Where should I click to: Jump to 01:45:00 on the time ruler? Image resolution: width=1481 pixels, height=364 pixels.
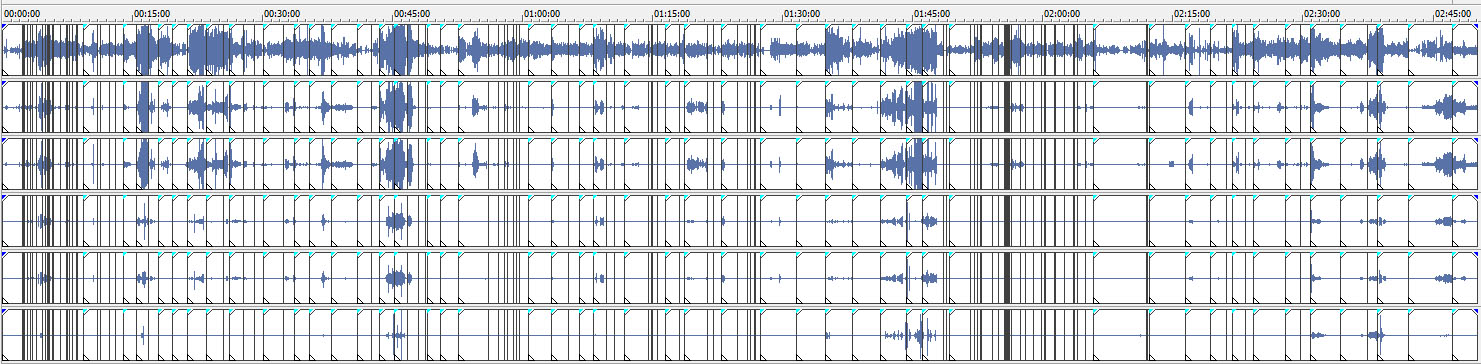coord(933,14)
